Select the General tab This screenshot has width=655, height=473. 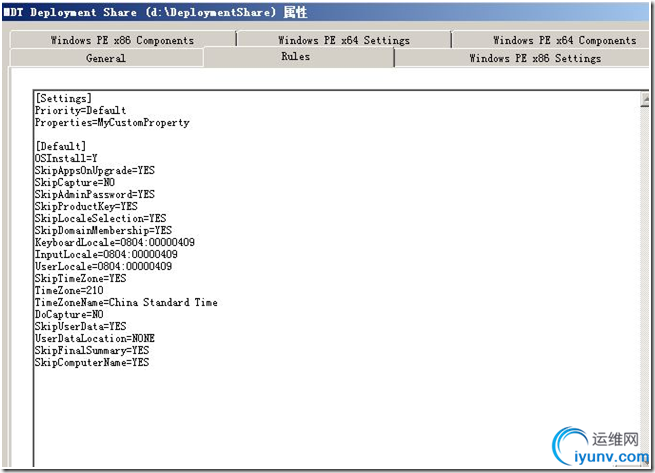[106, 58]
